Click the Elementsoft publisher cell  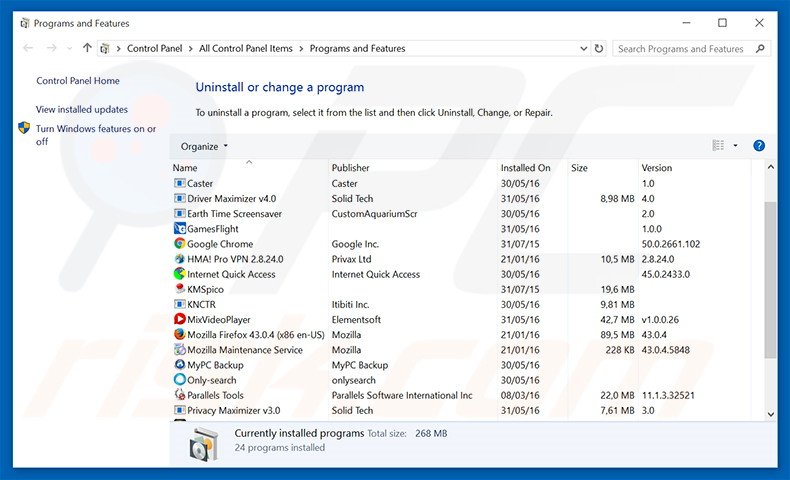(x=356, y=319)
